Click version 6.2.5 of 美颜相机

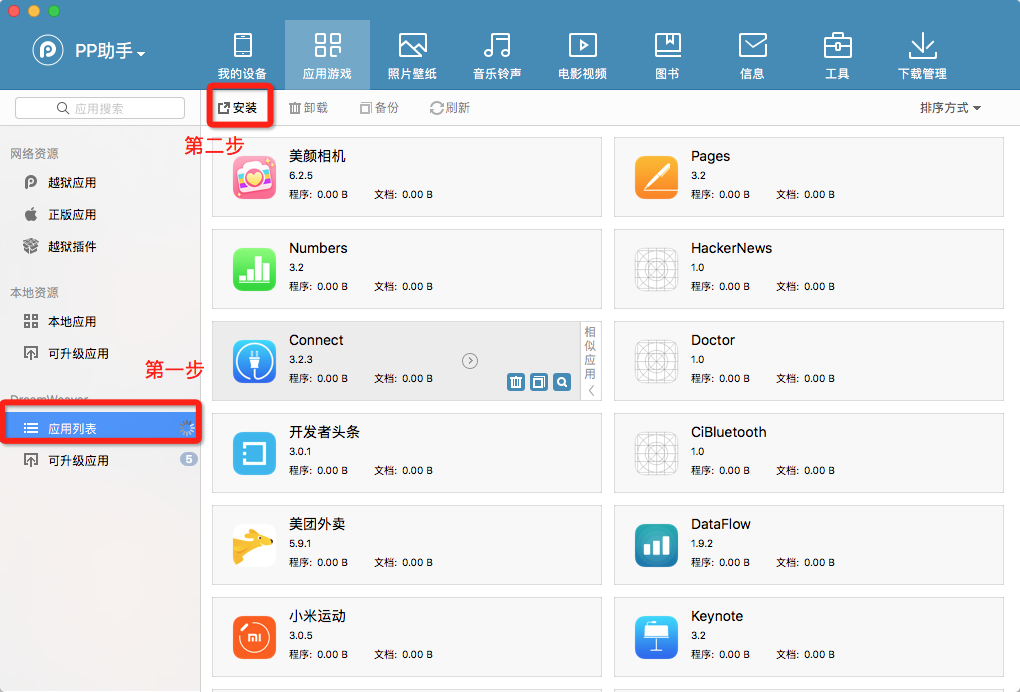301,176
